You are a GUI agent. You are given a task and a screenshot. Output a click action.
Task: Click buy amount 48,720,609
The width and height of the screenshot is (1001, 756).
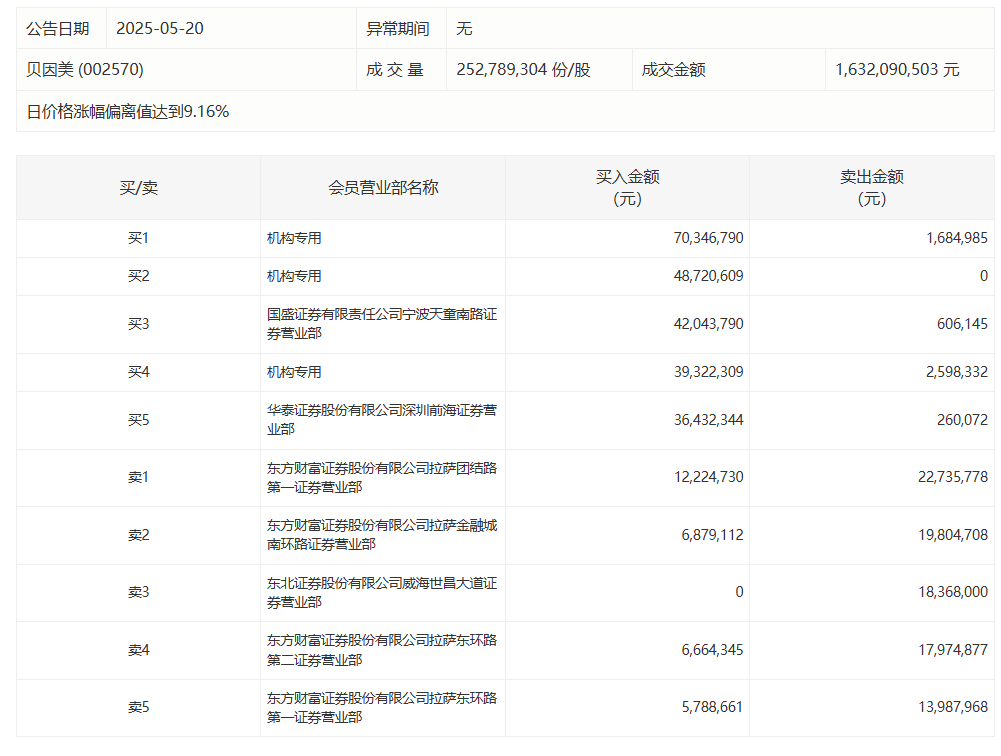click(x=709, y=276)
